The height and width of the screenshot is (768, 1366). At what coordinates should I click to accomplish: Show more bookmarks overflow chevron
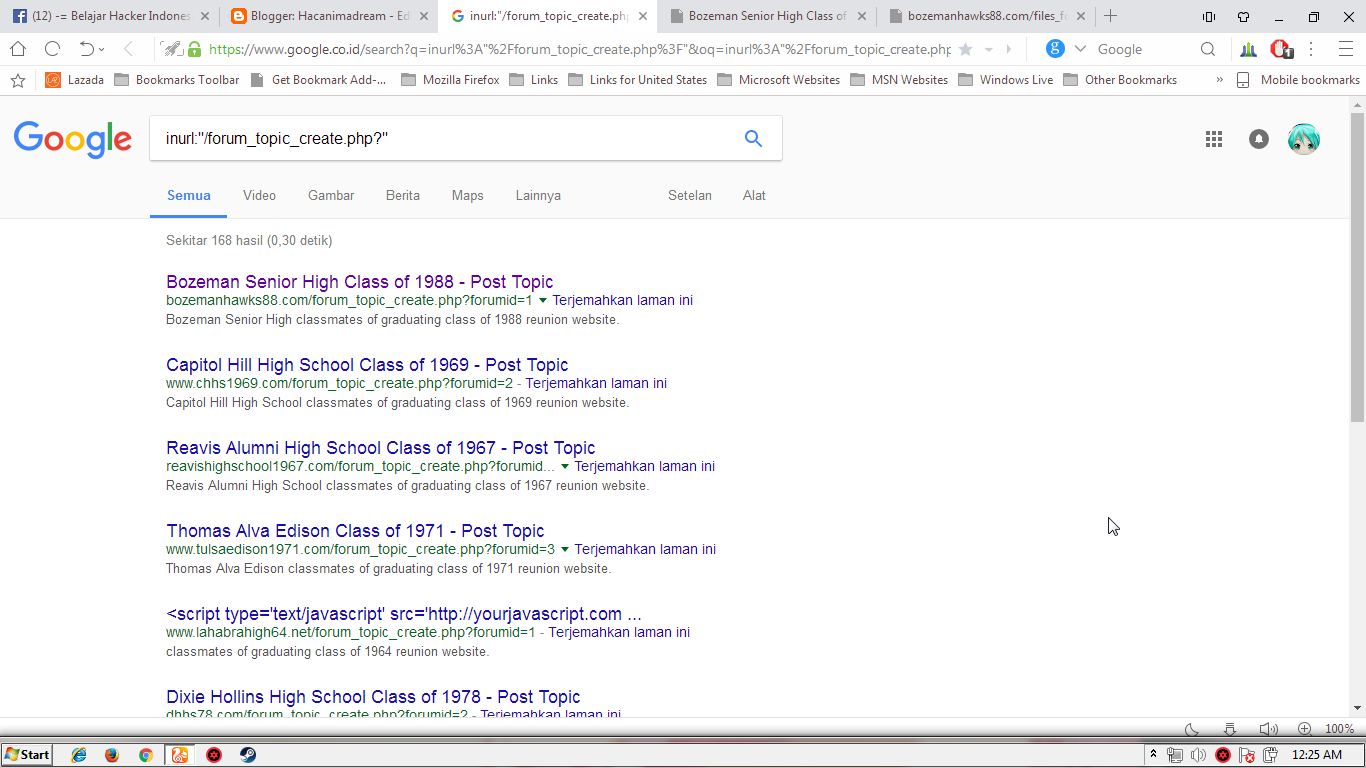coord(1219,80)
